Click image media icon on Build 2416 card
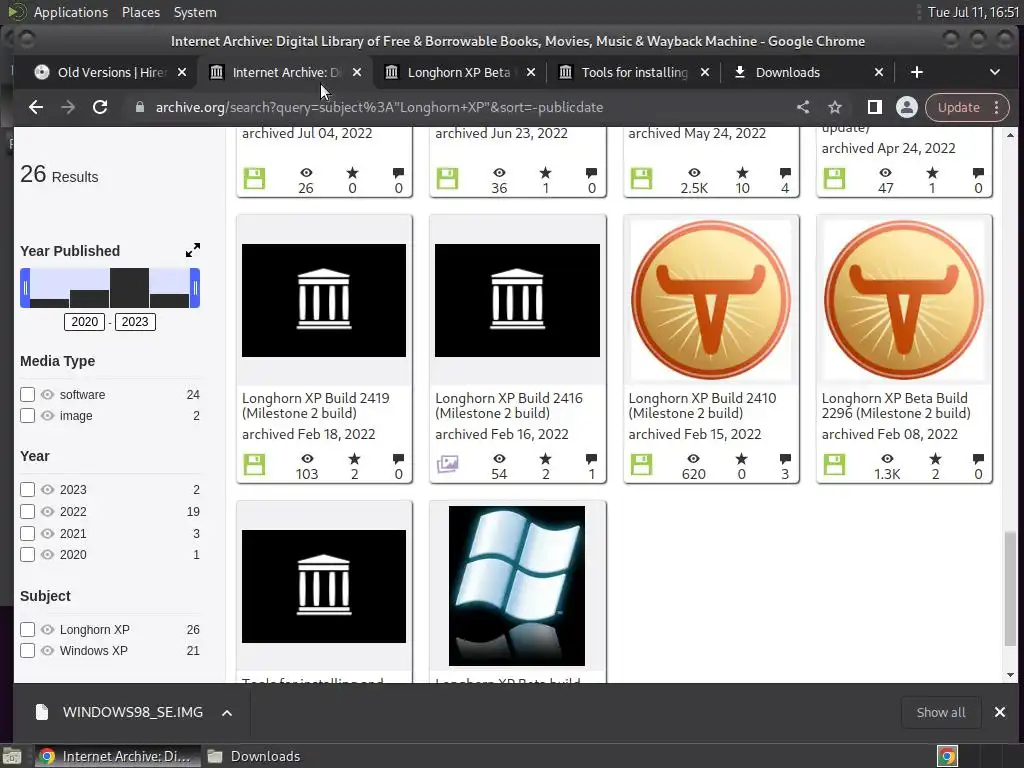 point(447,464)
